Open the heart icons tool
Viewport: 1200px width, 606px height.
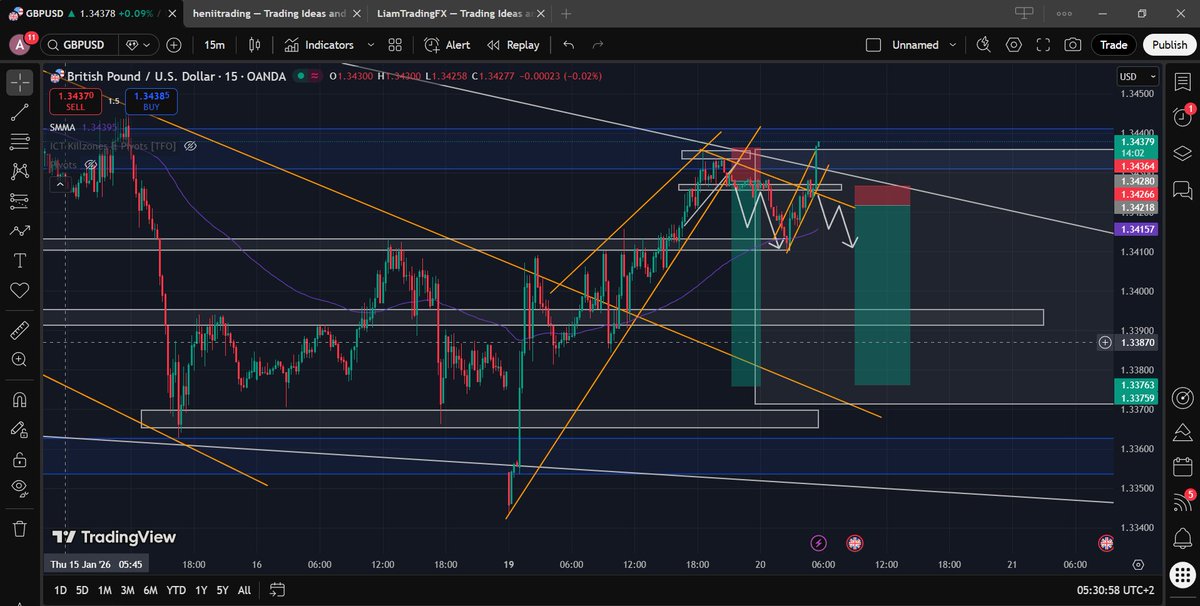tap(19, 291)
